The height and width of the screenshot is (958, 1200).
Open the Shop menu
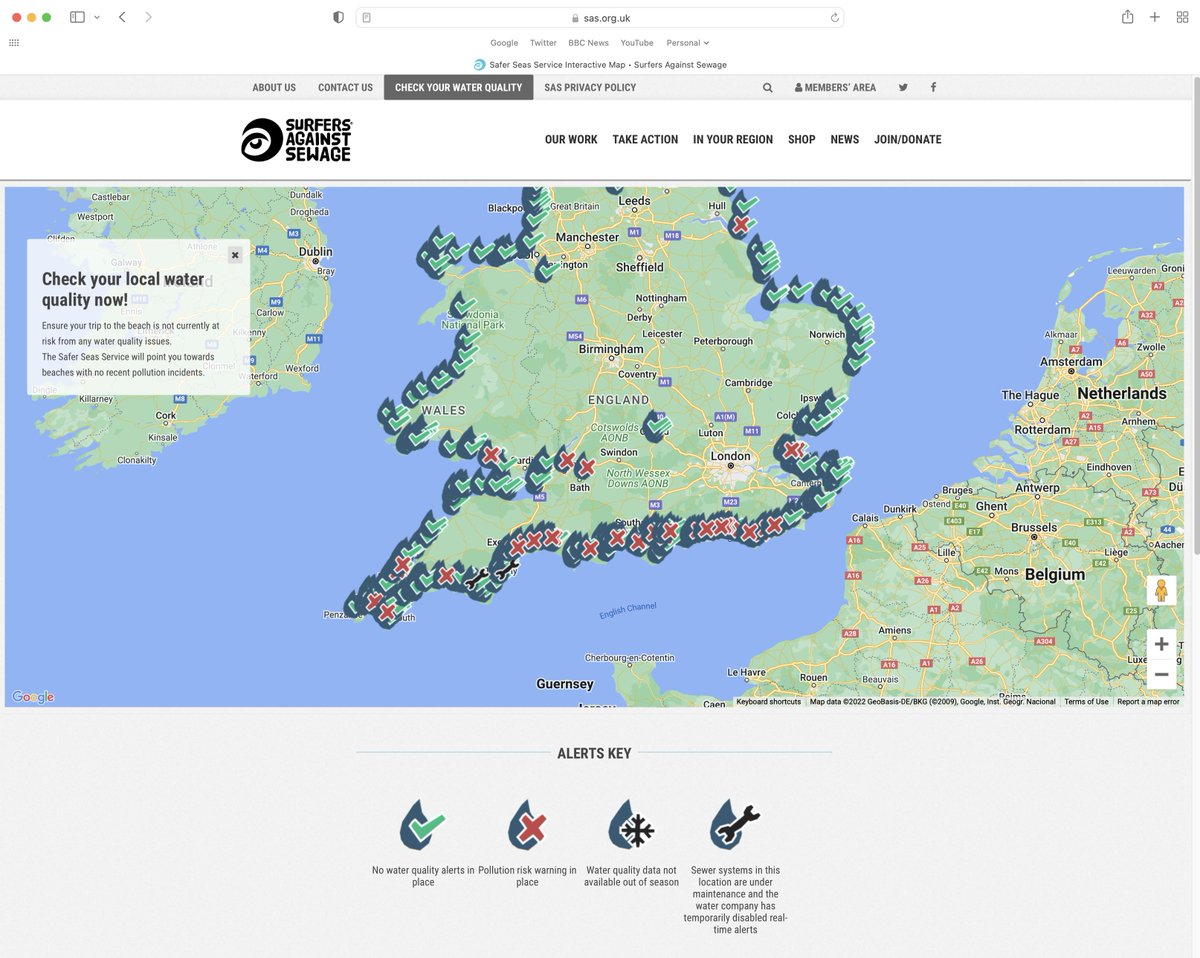click(x=802, y=139)
